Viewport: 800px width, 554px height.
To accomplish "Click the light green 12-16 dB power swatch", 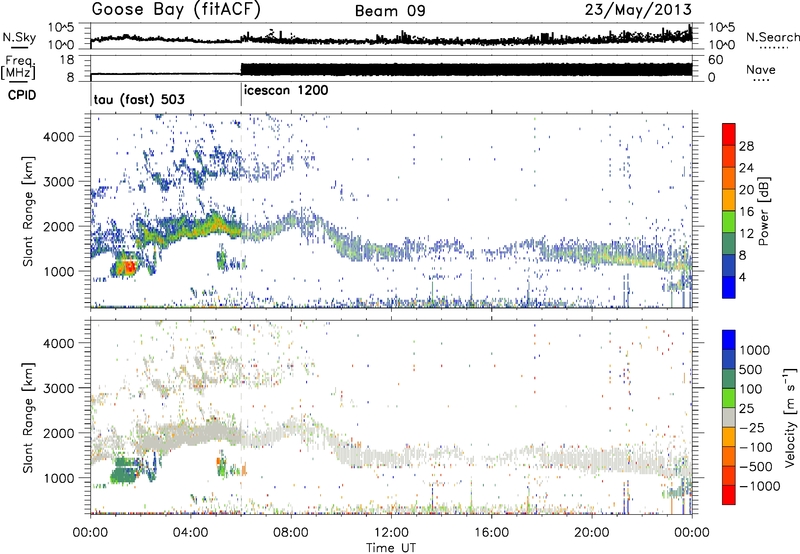I will pyautogui.click(x=729, y=221).
